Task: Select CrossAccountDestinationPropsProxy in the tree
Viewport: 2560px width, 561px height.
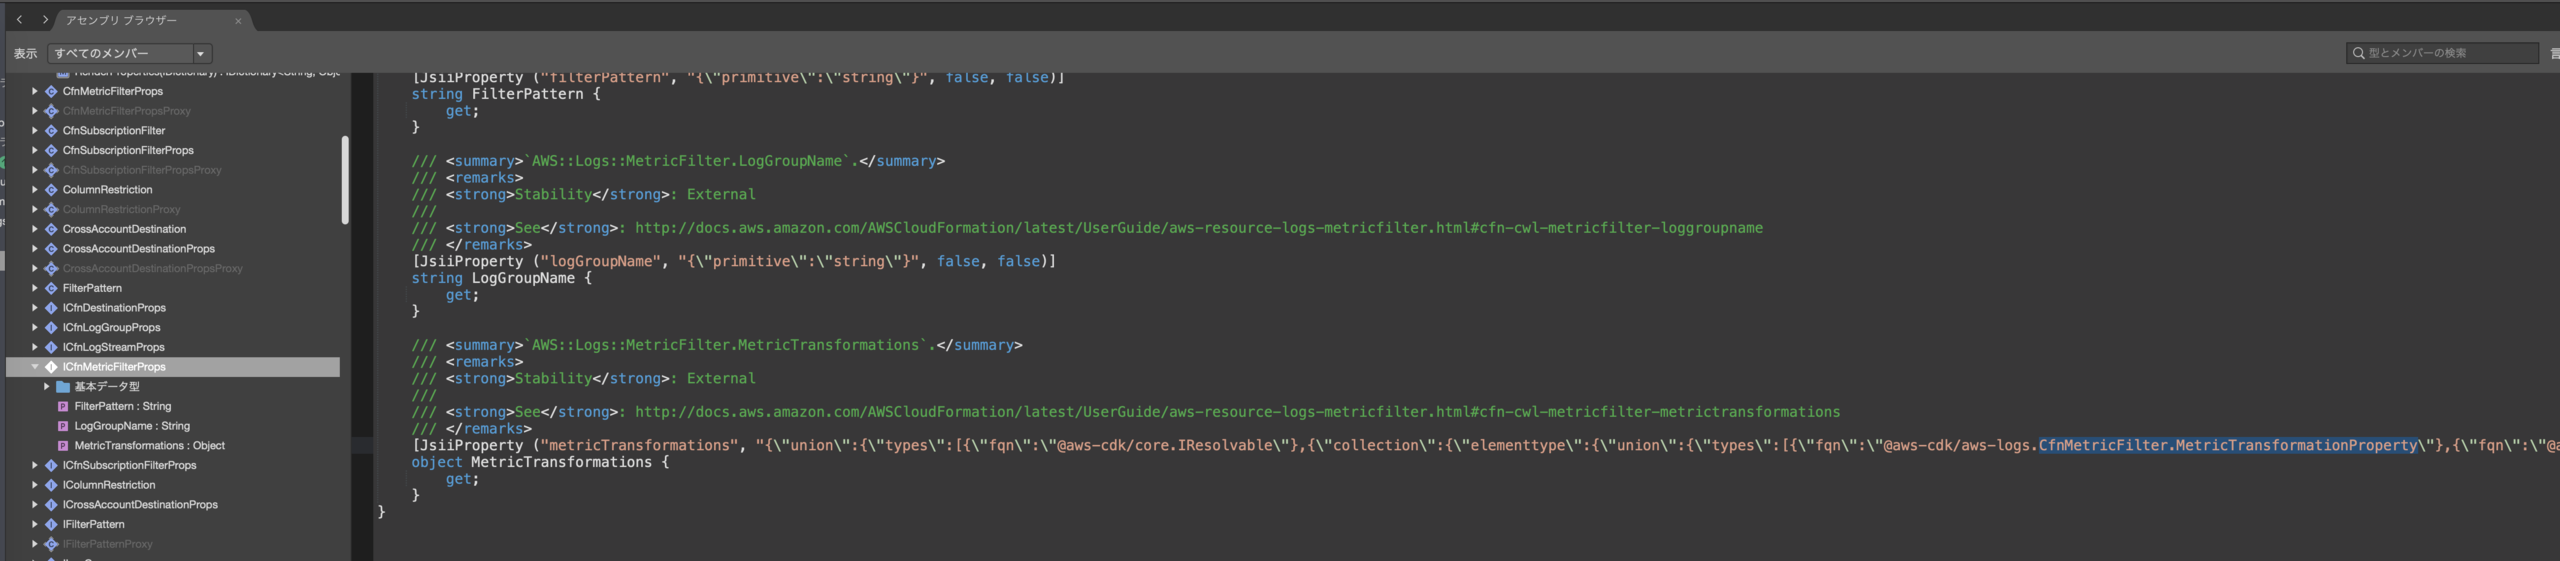Action: pos(153,268)
